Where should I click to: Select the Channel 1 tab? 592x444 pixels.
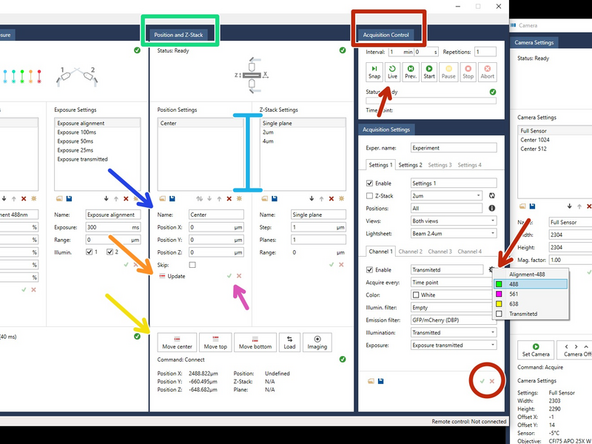381,251
